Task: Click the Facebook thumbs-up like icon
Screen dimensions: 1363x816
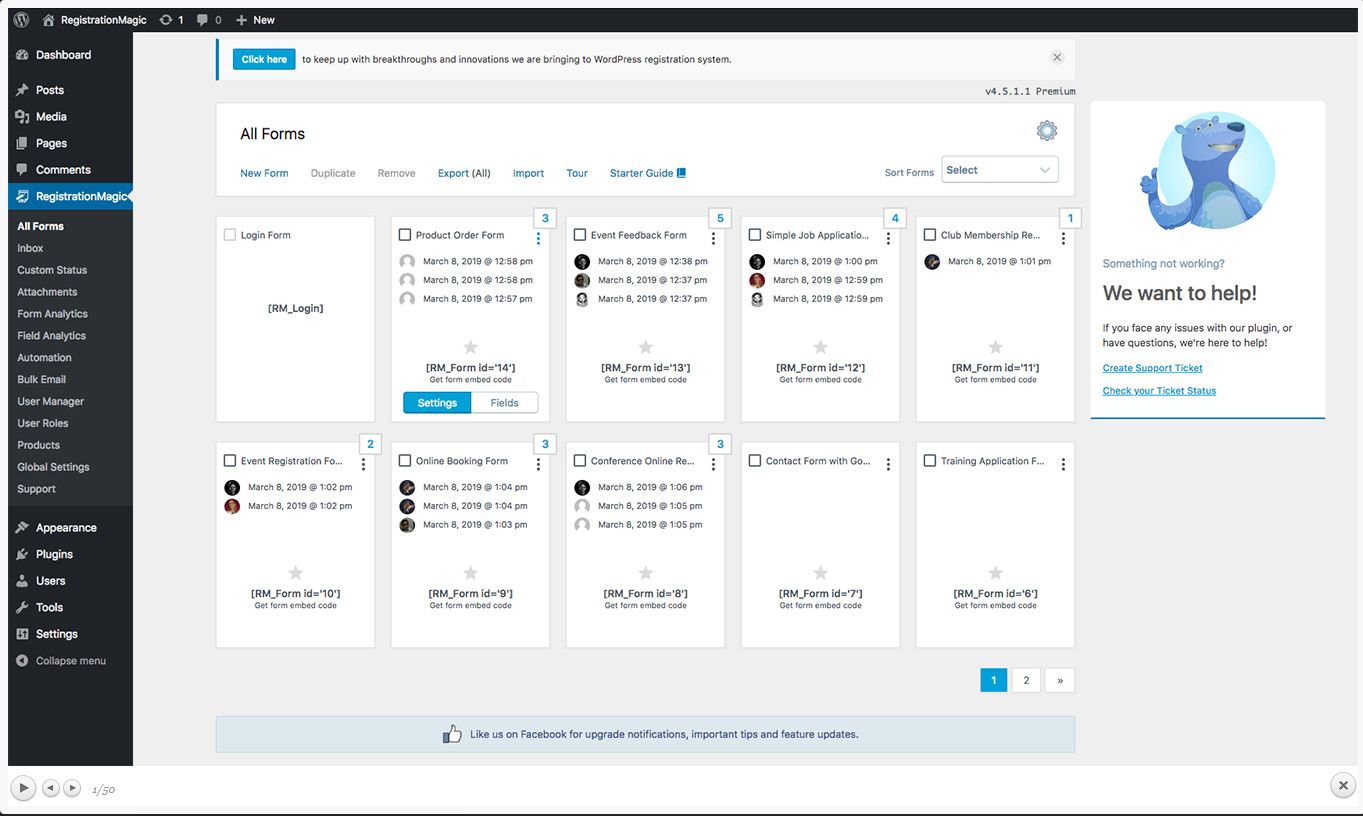Action: click(x=452, y=733)
